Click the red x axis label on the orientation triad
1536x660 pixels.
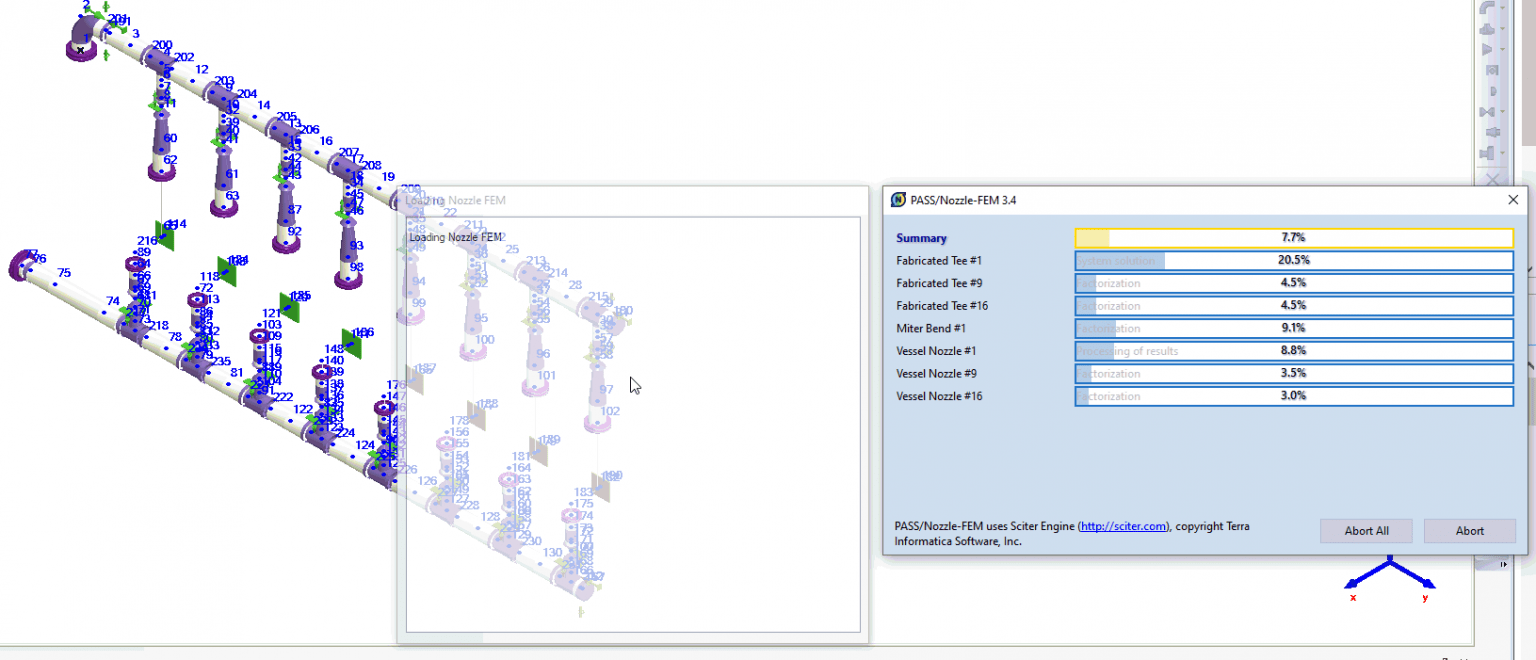pos(1352,597)
